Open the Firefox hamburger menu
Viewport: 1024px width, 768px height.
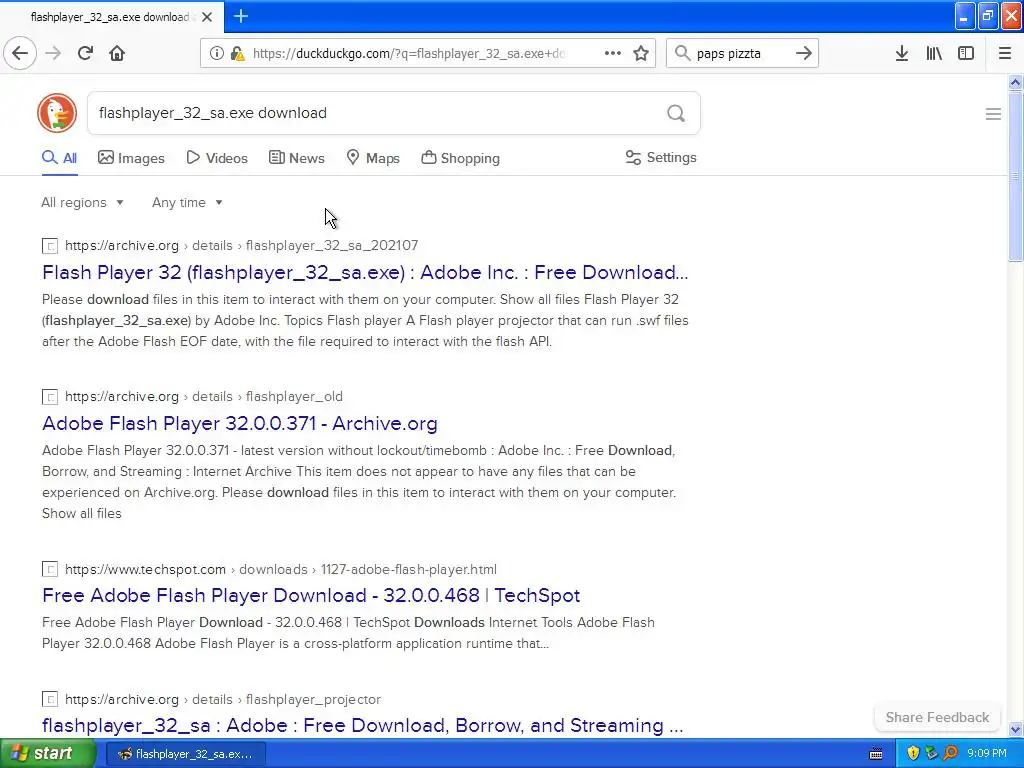pyautogui.click(x=1005, y=53)
